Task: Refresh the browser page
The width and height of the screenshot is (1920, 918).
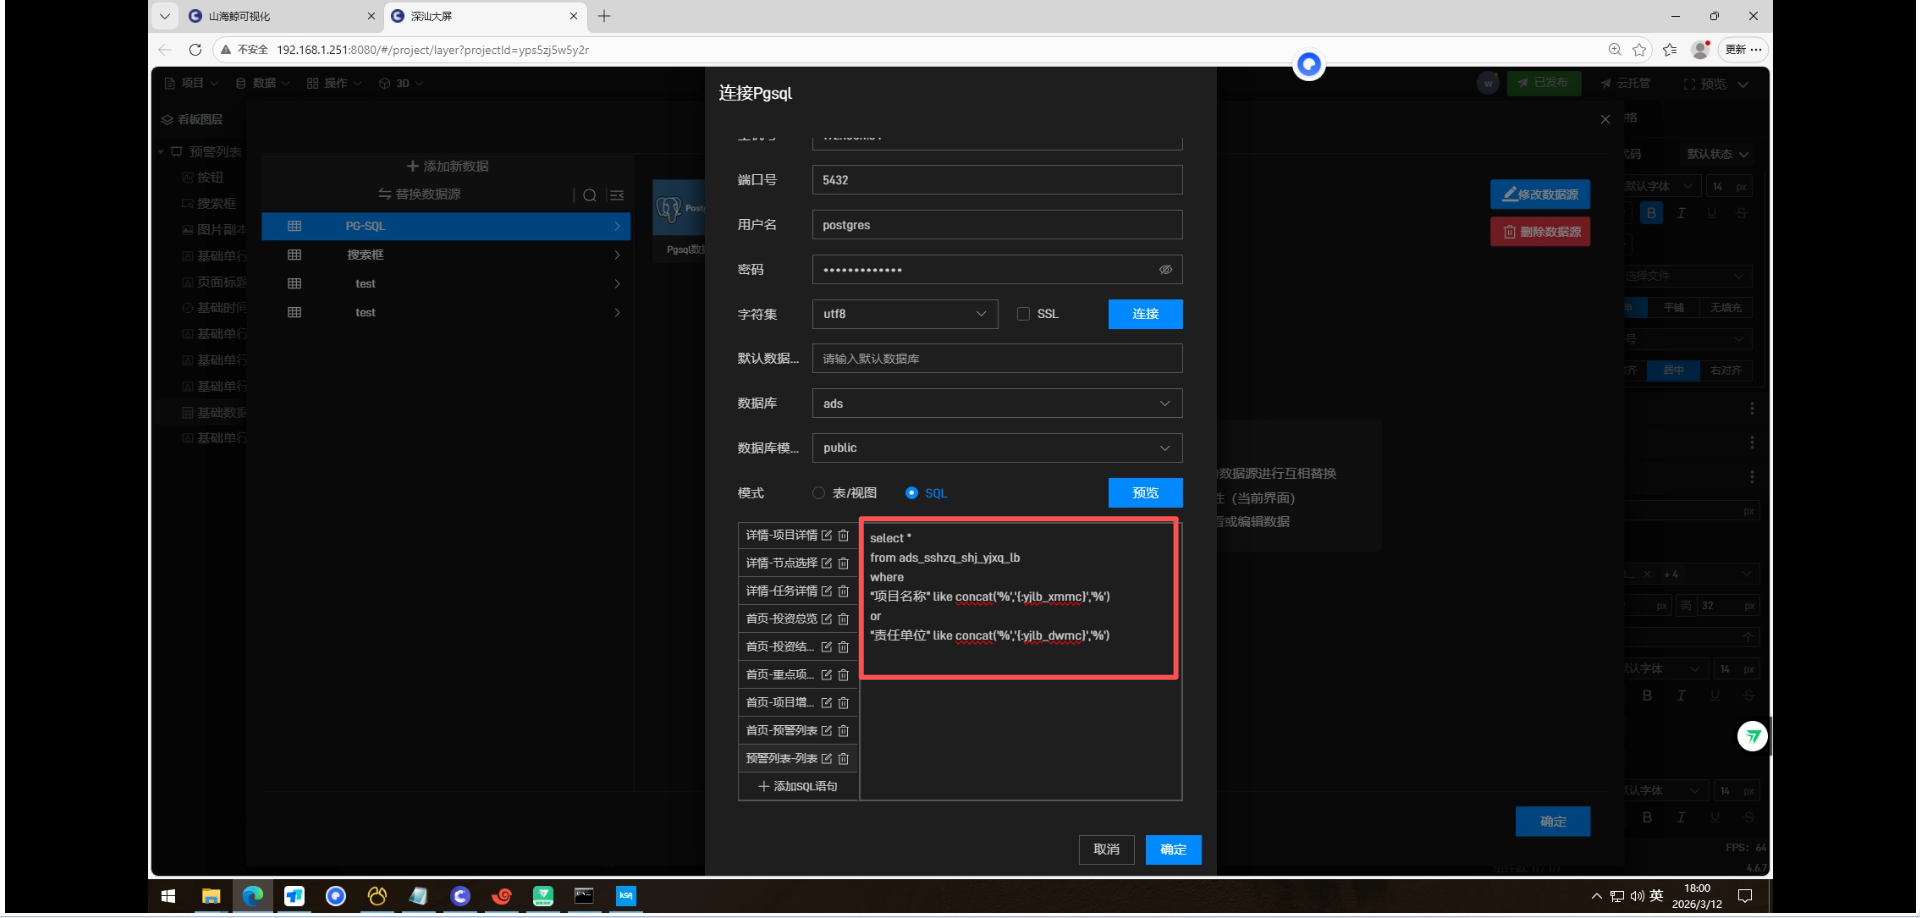Action: pyautogui.click(x=195, y=50)
